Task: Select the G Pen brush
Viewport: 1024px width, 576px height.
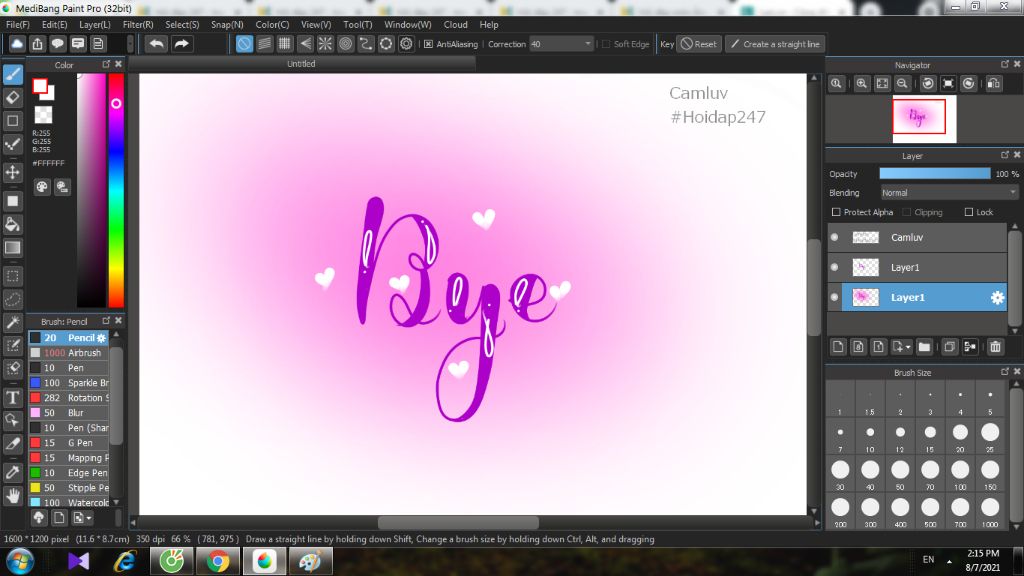Action: tap(69, 443)
